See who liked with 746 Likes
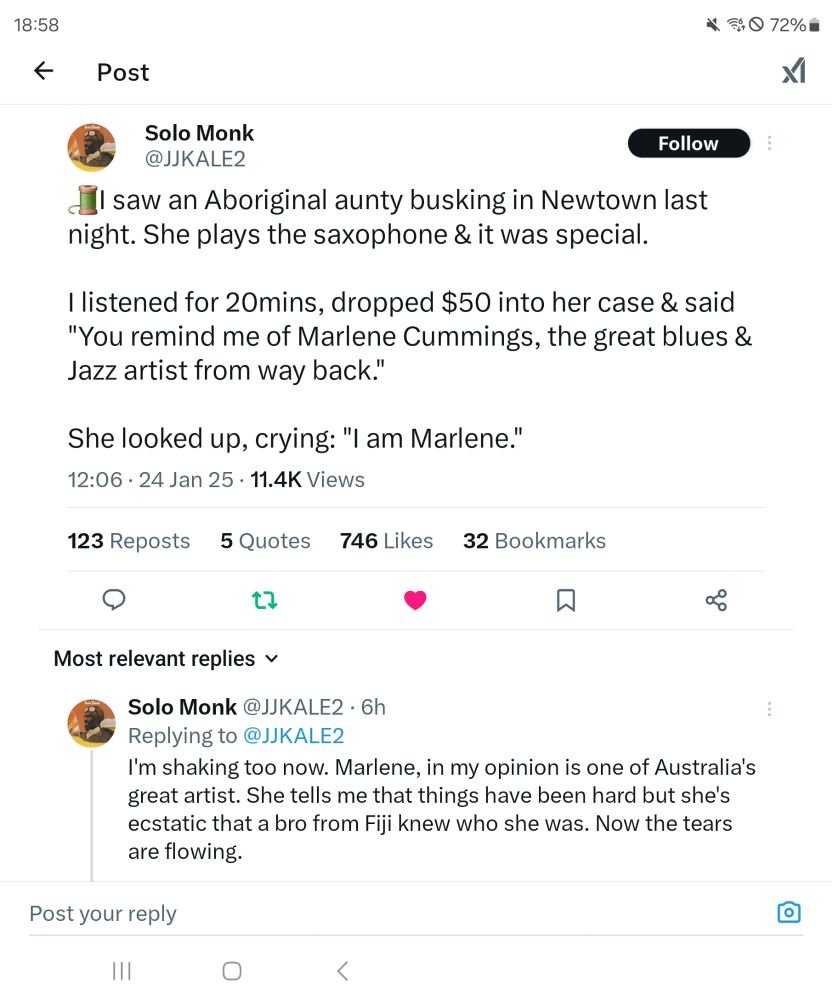This screenshot has width=832, height=1000. click(x=386, y=540)
